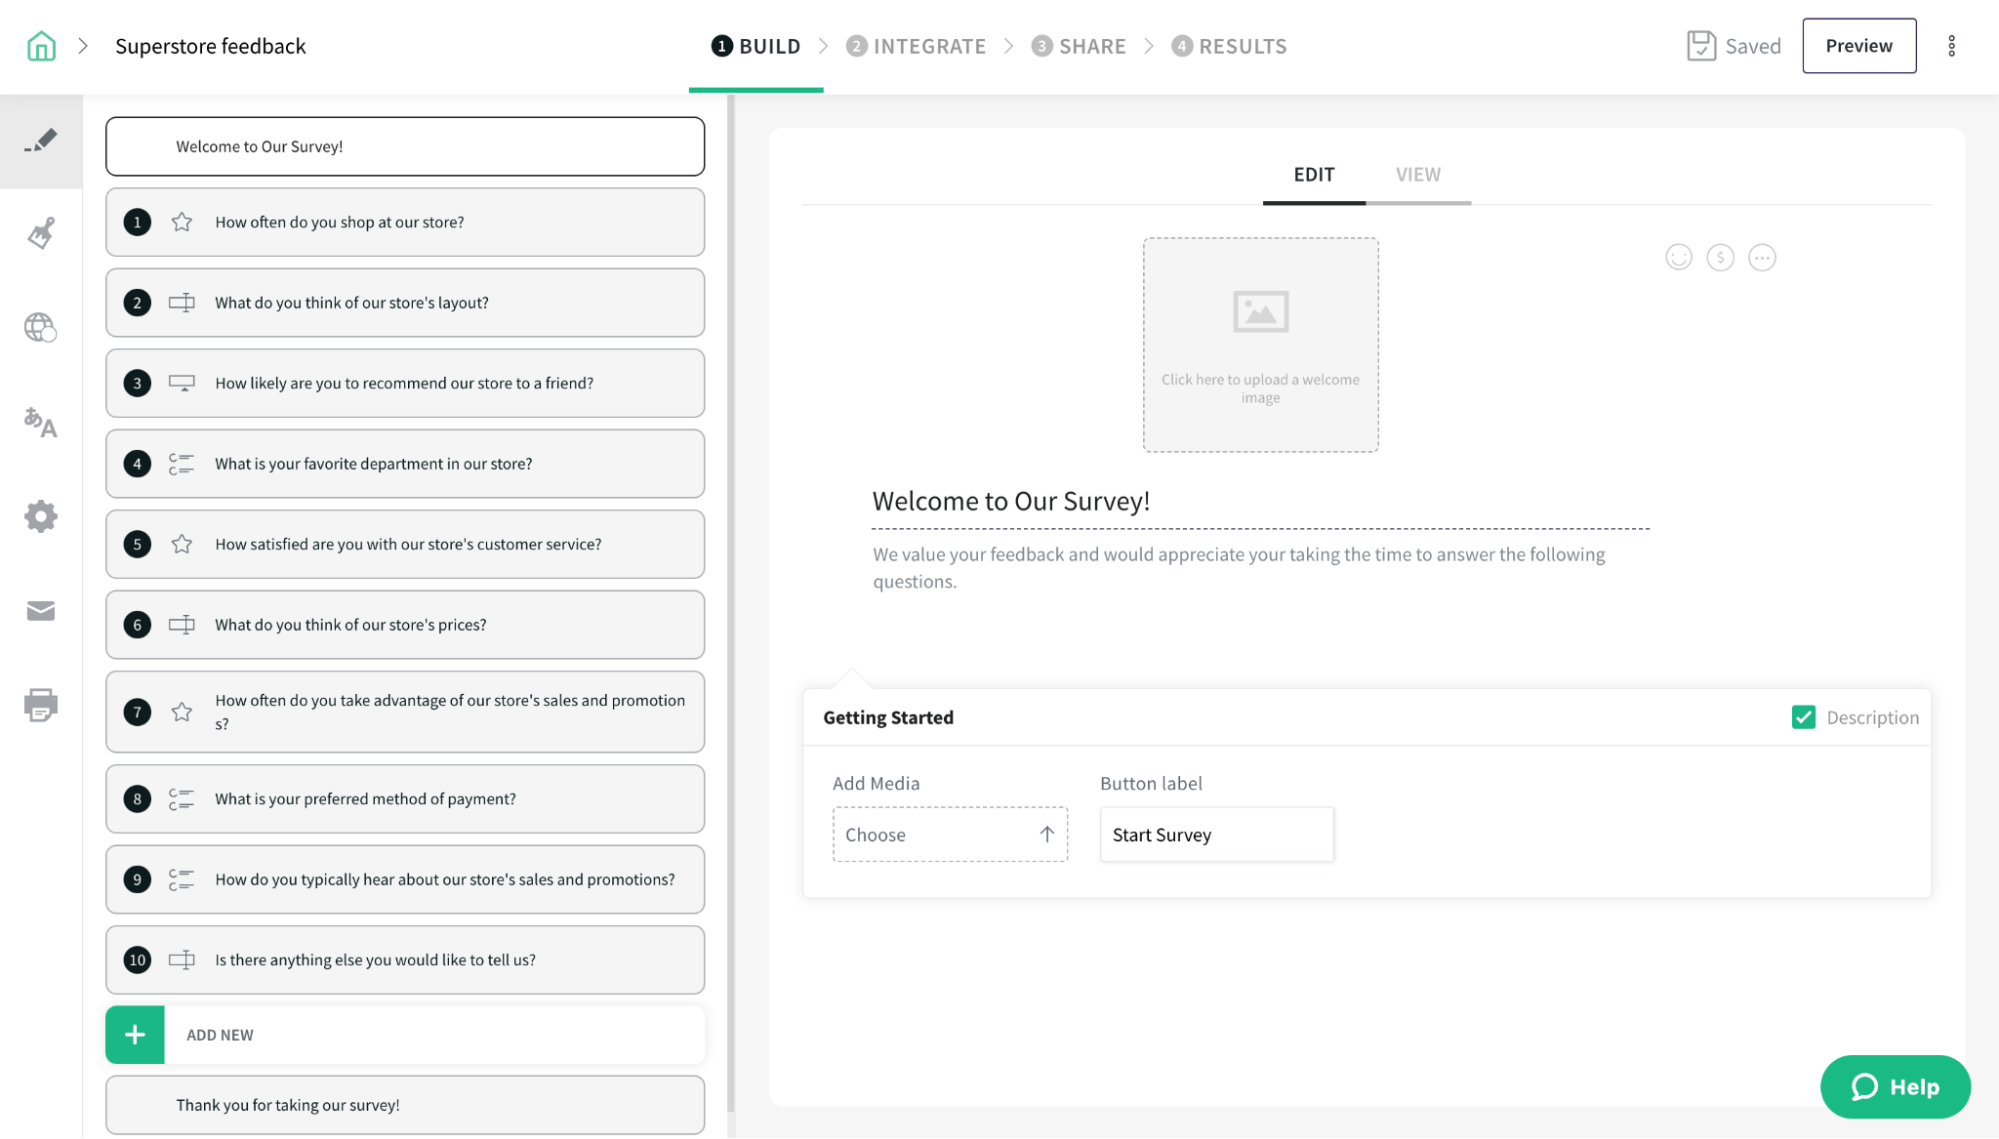This screenshot has width=1999, height=1139.
Task: Click the dollar sign circle icon
Action: point(1720,258)
